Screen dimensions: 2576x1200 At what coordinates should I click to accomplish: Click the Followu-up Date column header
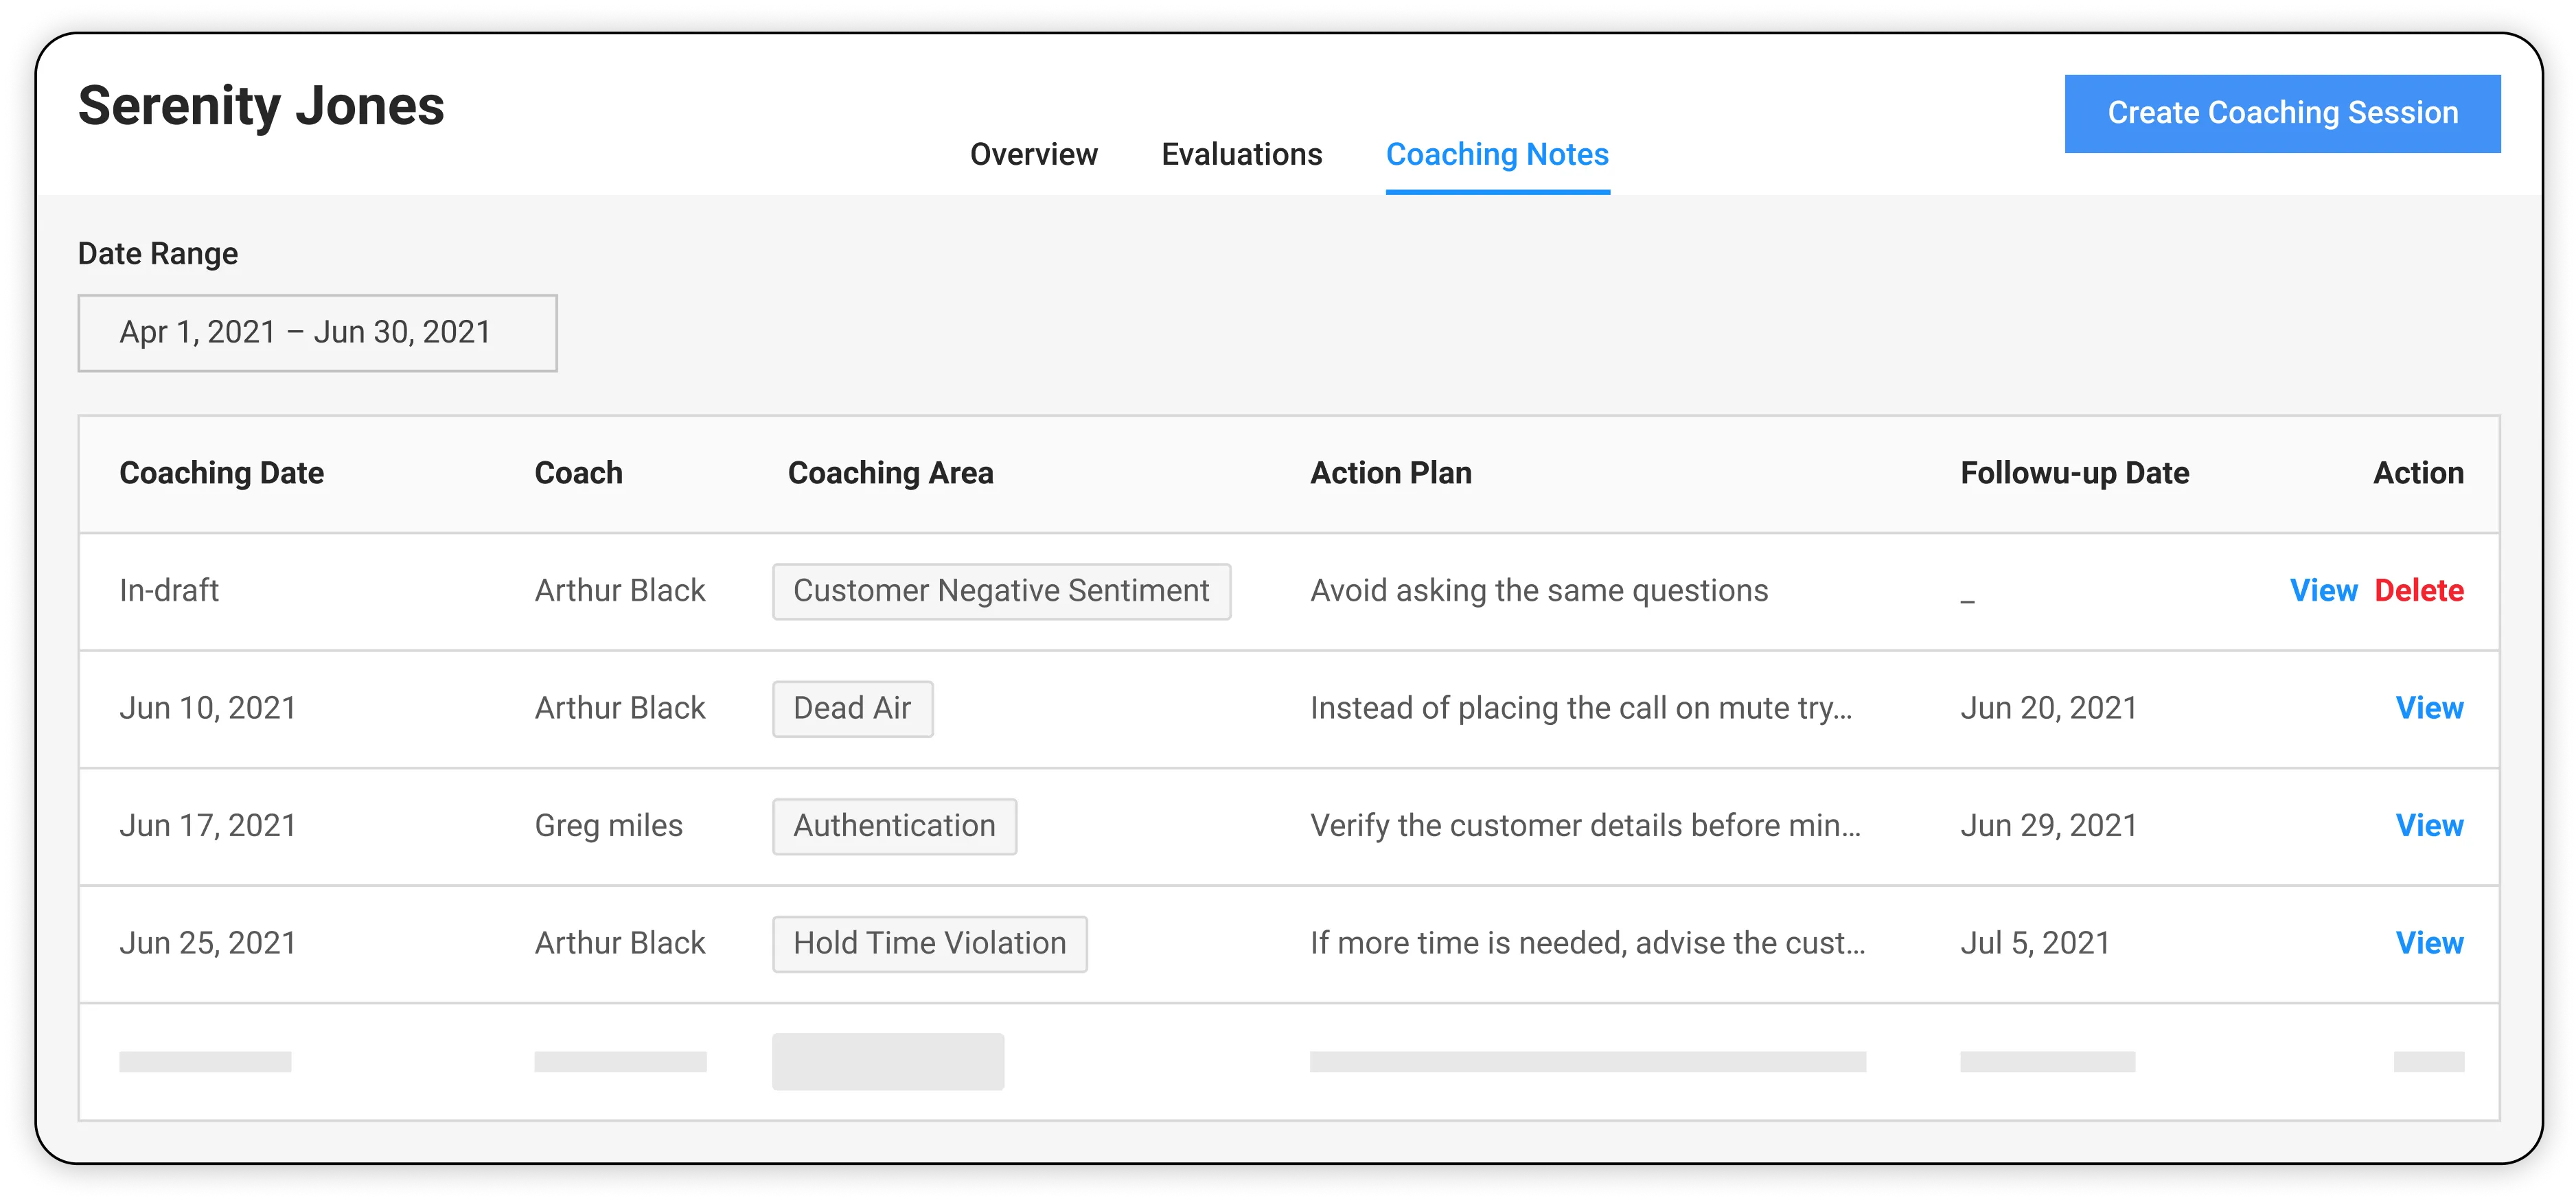pos(2073,472)
